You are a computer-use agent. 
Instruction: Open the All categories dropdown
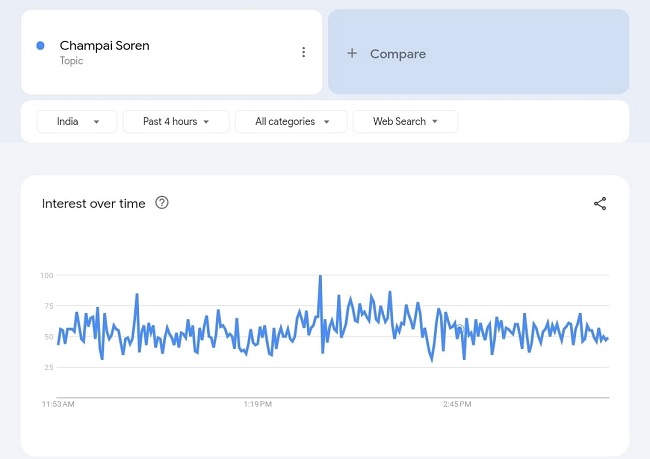pos(291,121)
